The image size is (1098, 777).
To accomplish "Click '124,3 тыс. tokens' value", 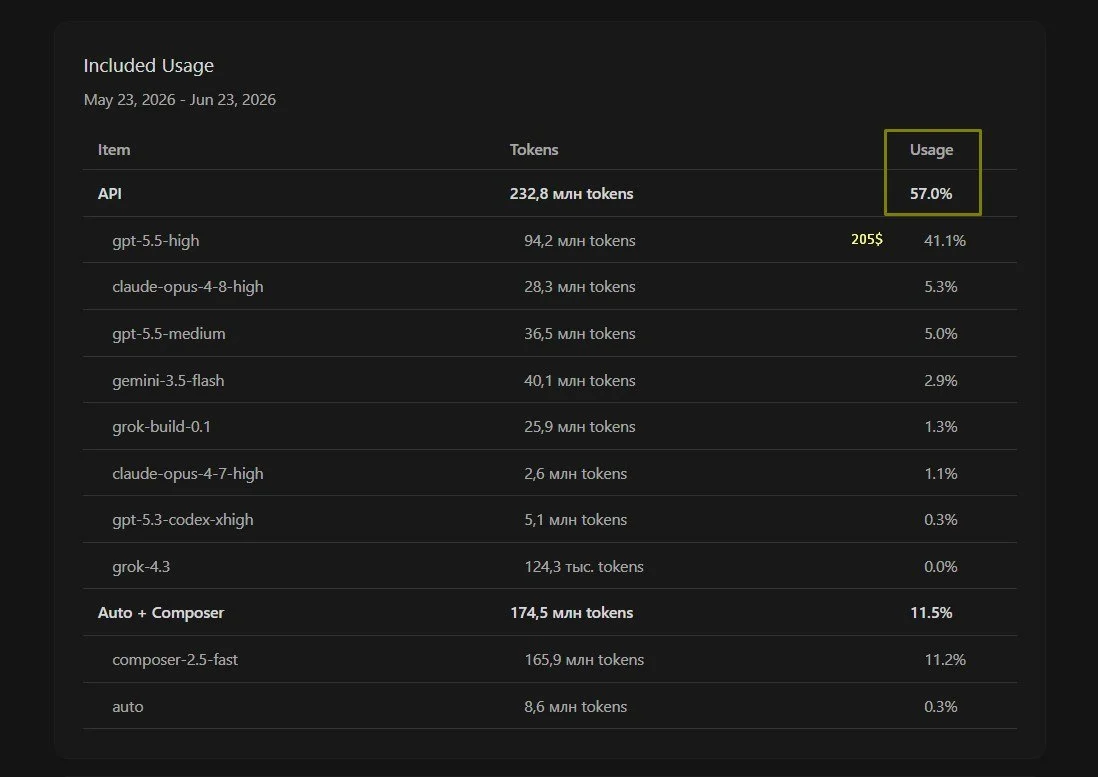I will [x=584, y=567].
